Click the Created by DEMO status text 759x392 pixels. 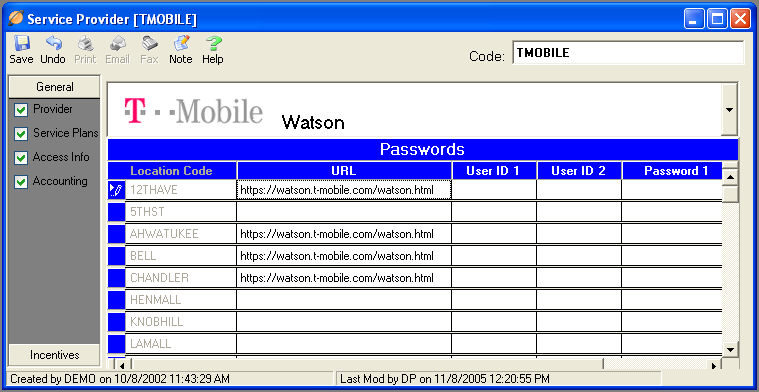pos(120,378)
